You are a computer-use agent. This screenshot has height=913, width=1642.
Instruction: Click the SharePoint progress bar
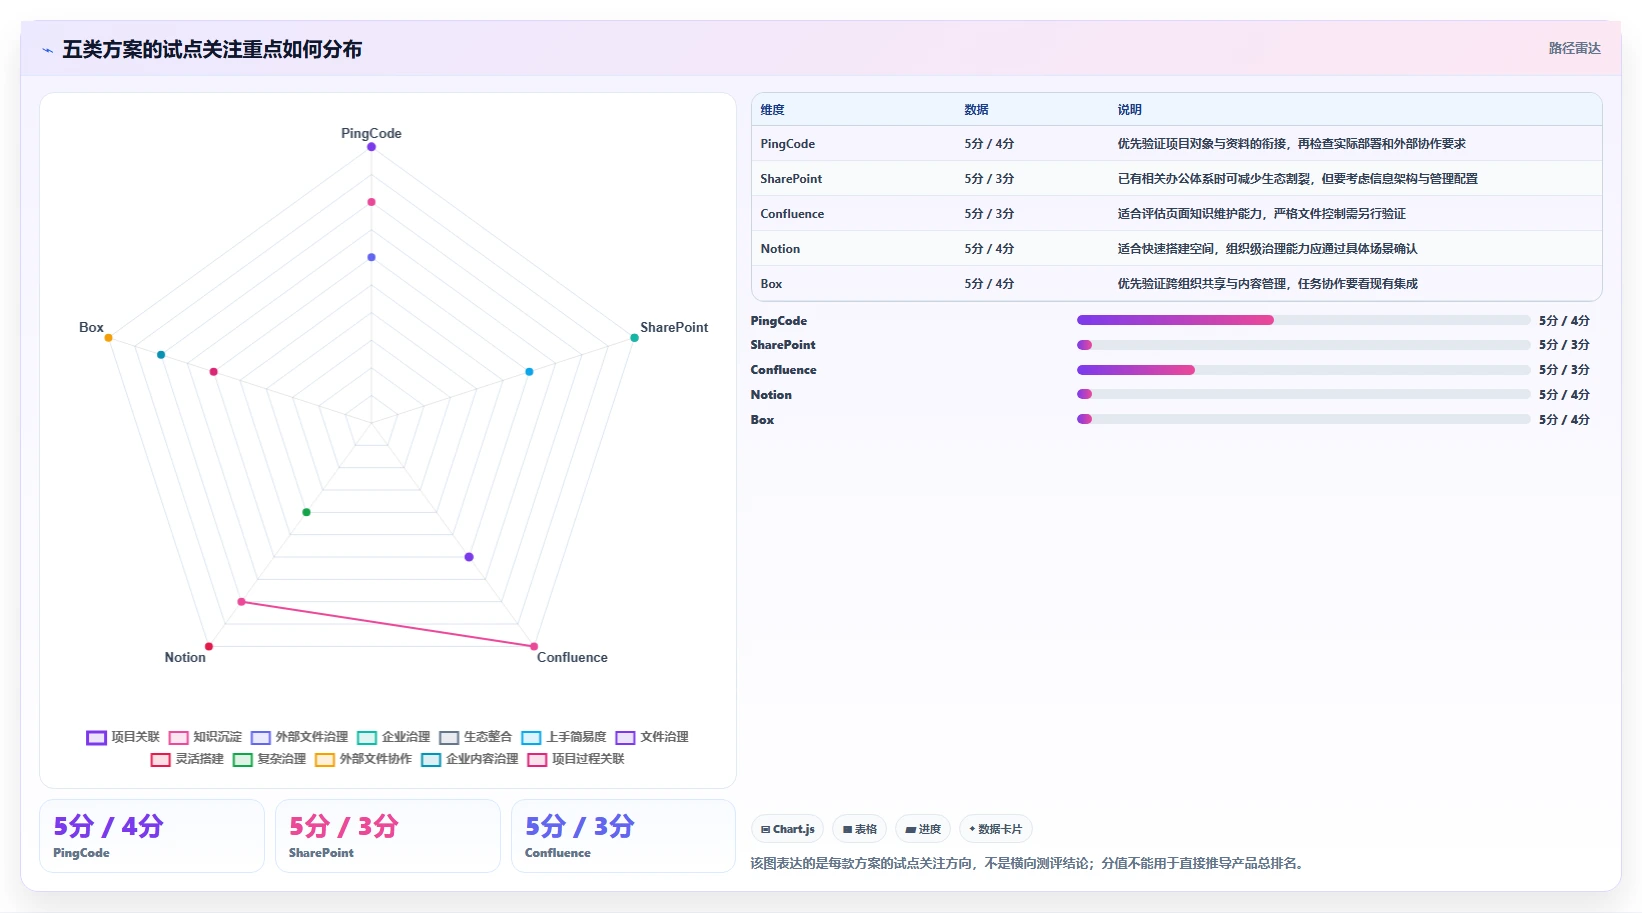tap(1303, 345)
